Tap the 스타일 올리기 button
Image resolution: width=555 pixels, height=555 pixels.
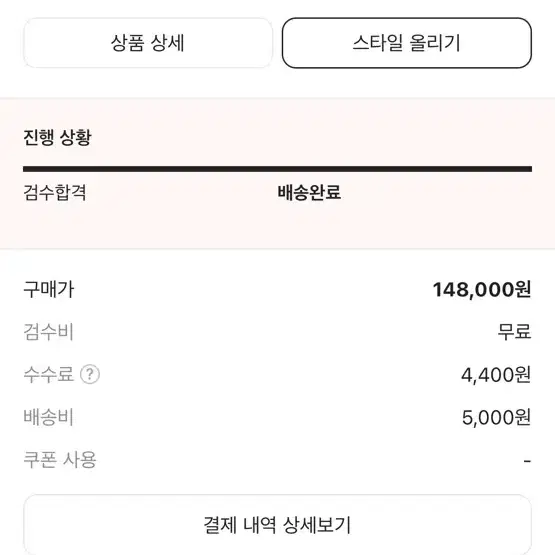(407, 43)
